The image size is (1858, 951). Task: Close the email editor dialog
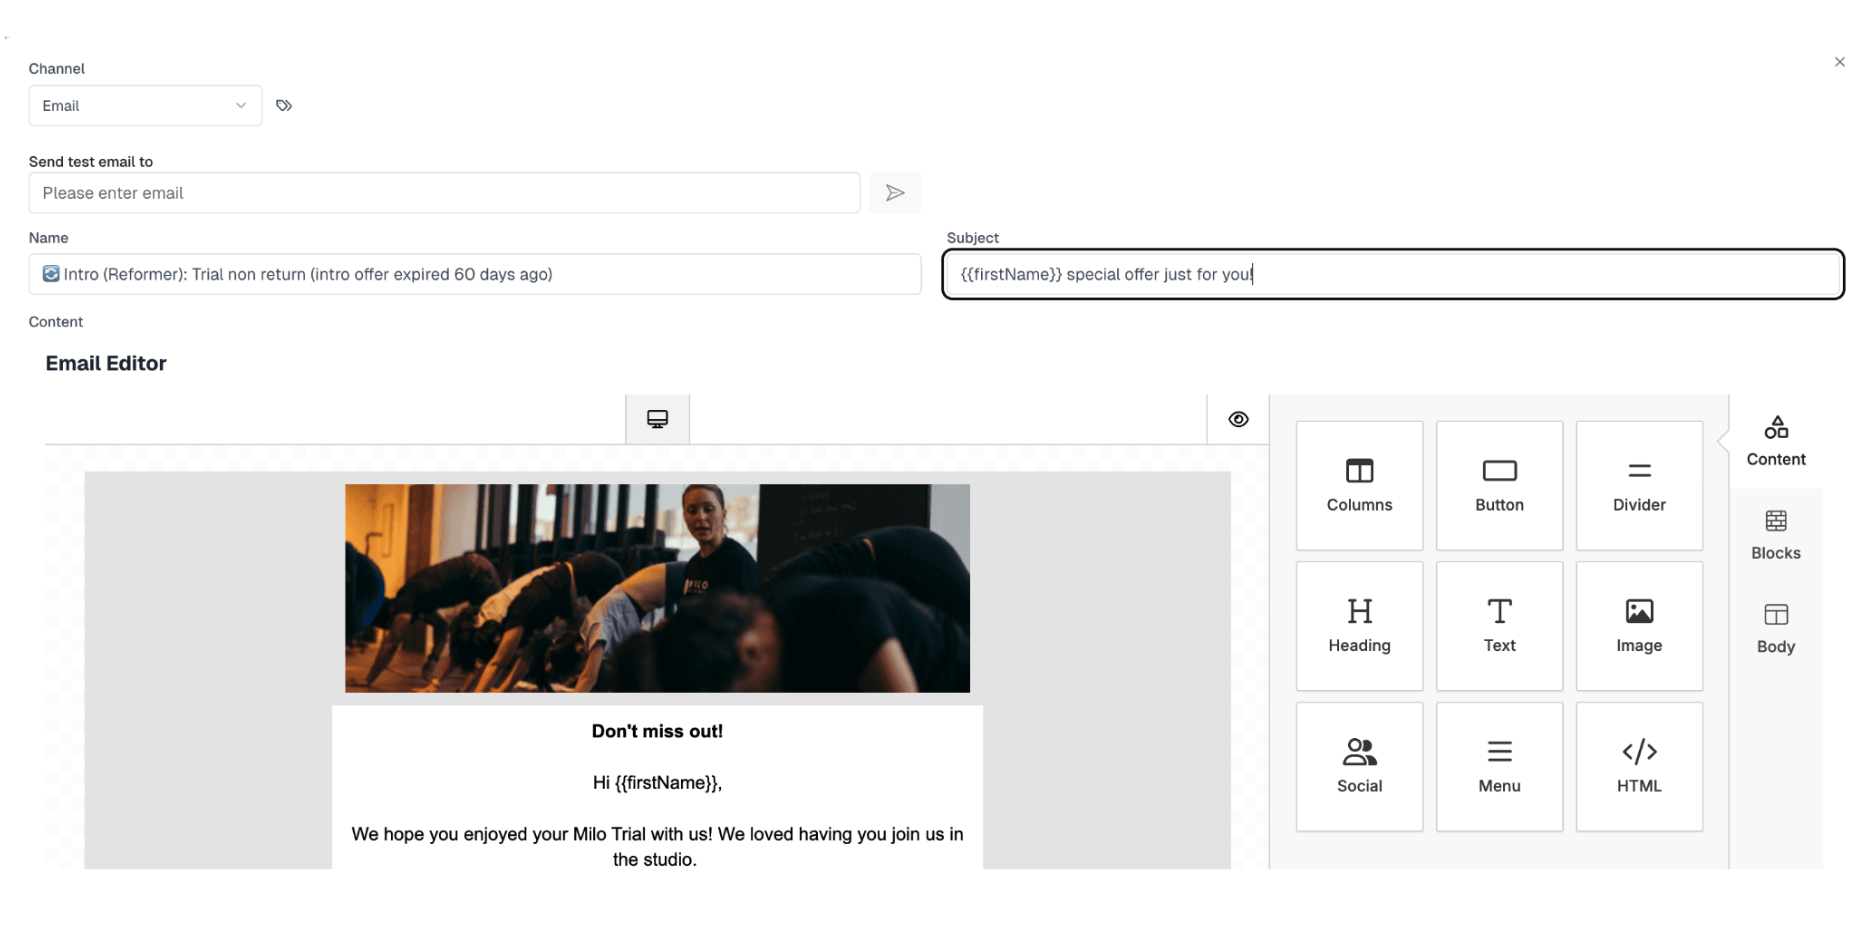coord(1839,62)
